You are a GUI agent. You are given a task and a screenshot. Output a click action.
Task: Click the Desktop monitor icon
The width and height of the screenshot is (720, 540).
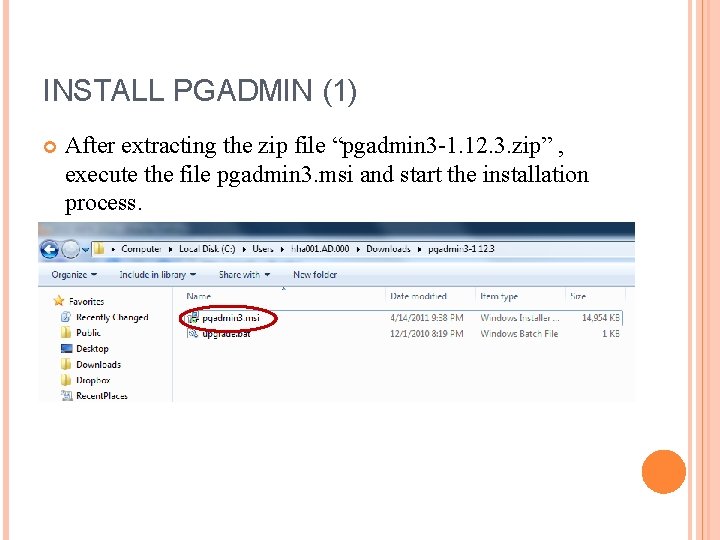pos(67,349)
